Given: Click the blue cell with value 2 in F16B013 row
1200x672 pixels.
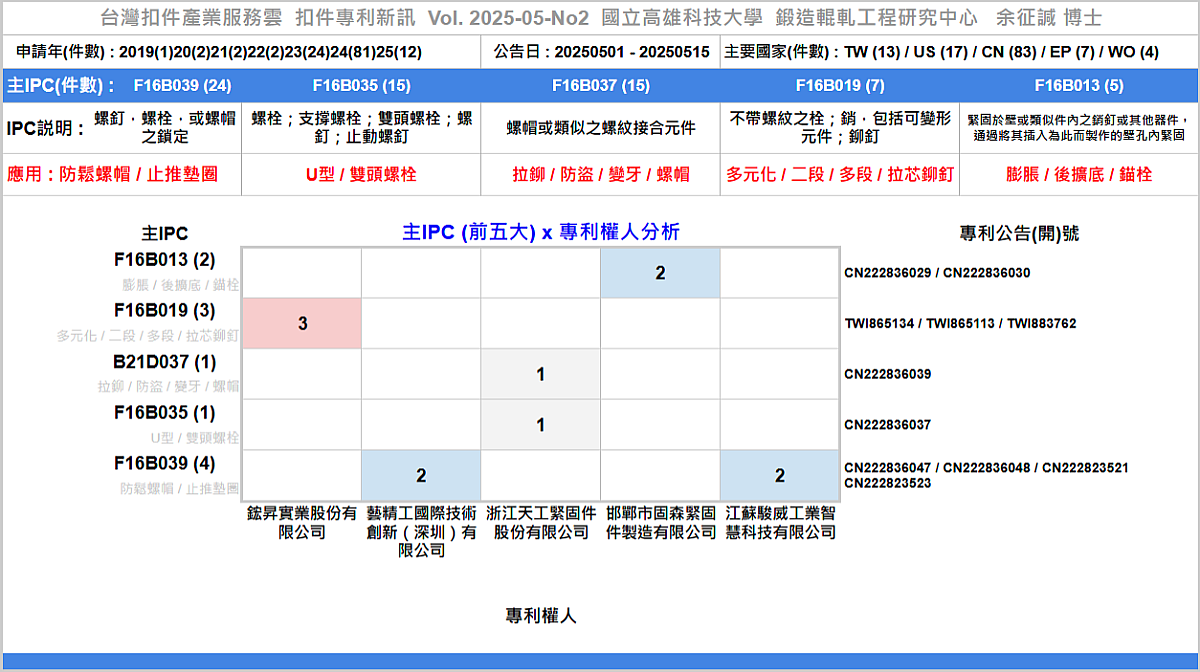Looking at the screenshot, I should 660,273.
